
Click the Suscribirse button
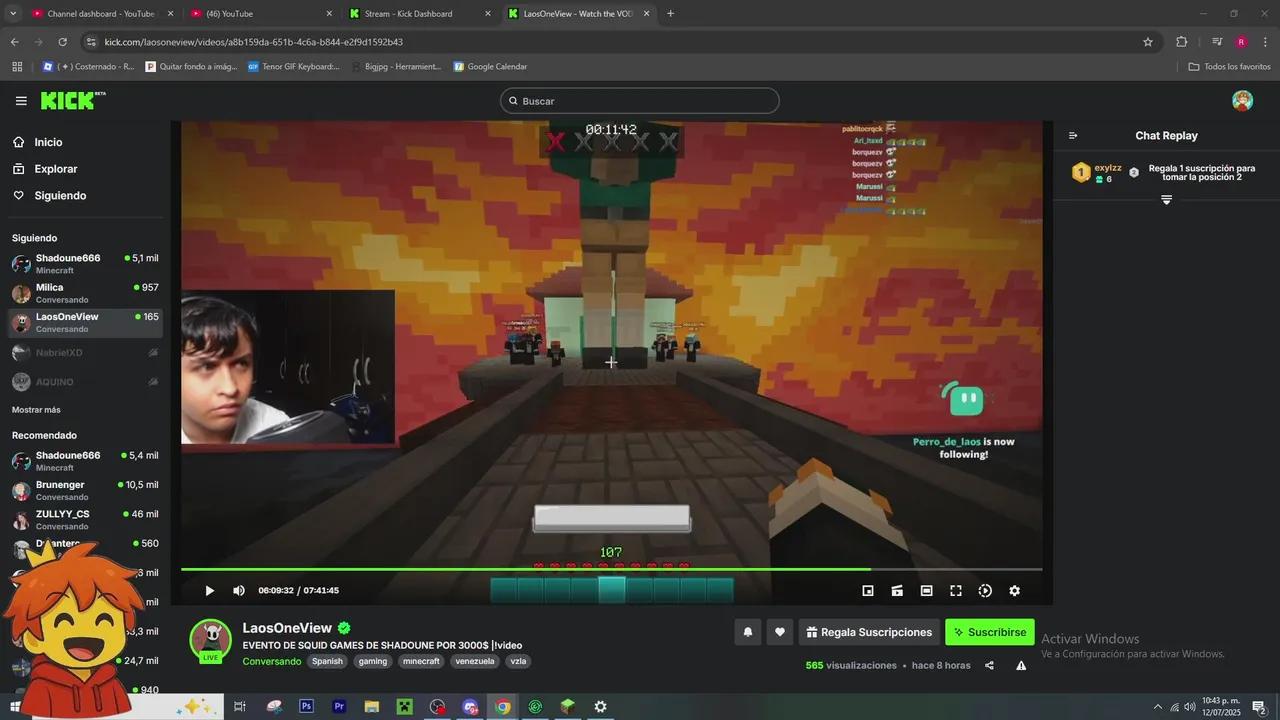point(989,632)
